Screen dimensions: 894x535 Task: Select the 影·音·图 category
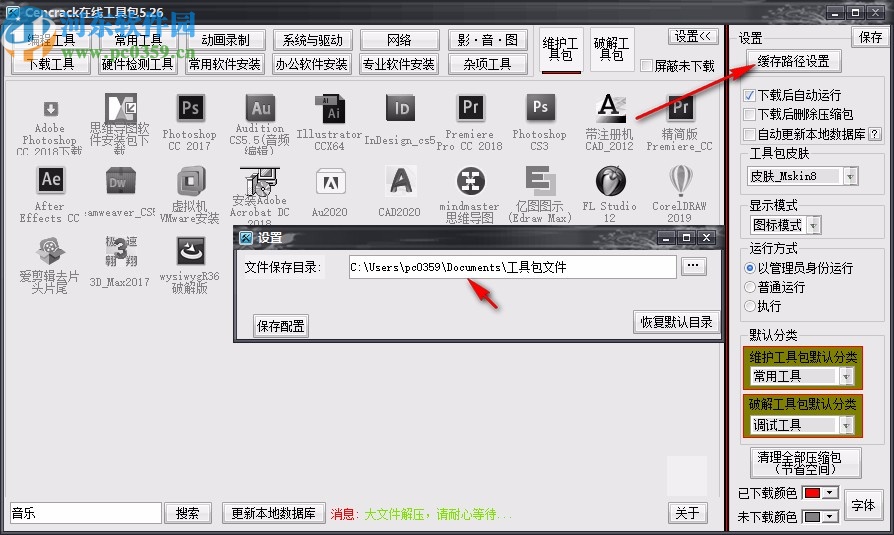coord(487,40)
